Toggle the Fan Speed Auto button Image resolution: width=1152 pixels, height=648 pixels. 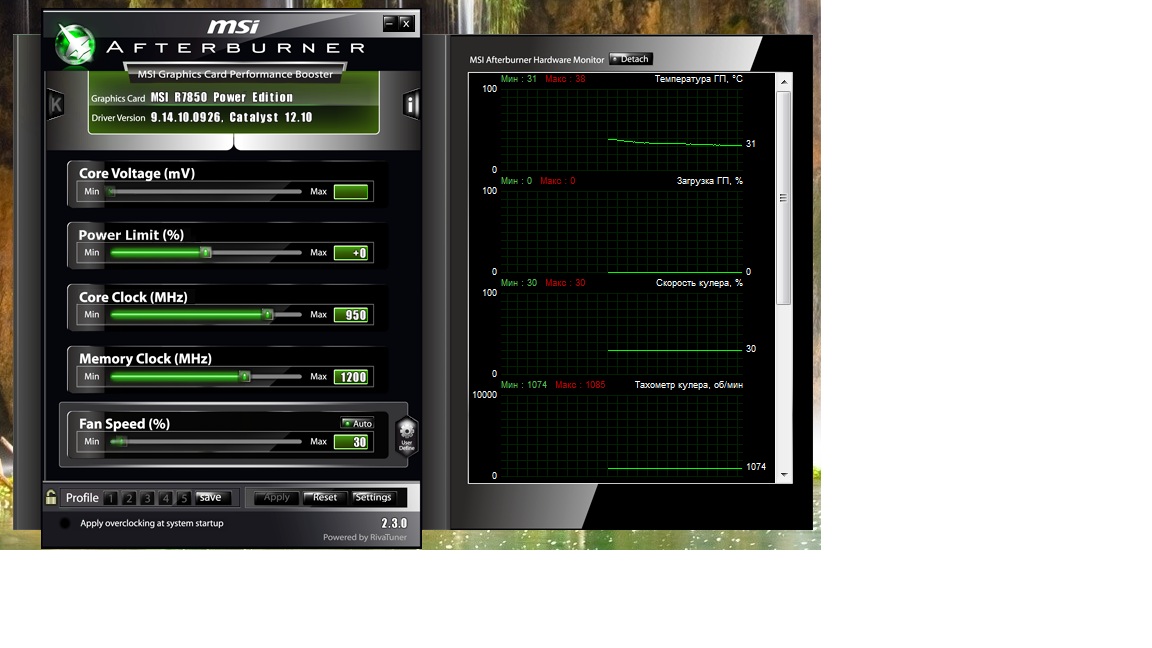(x=358, y=423)
